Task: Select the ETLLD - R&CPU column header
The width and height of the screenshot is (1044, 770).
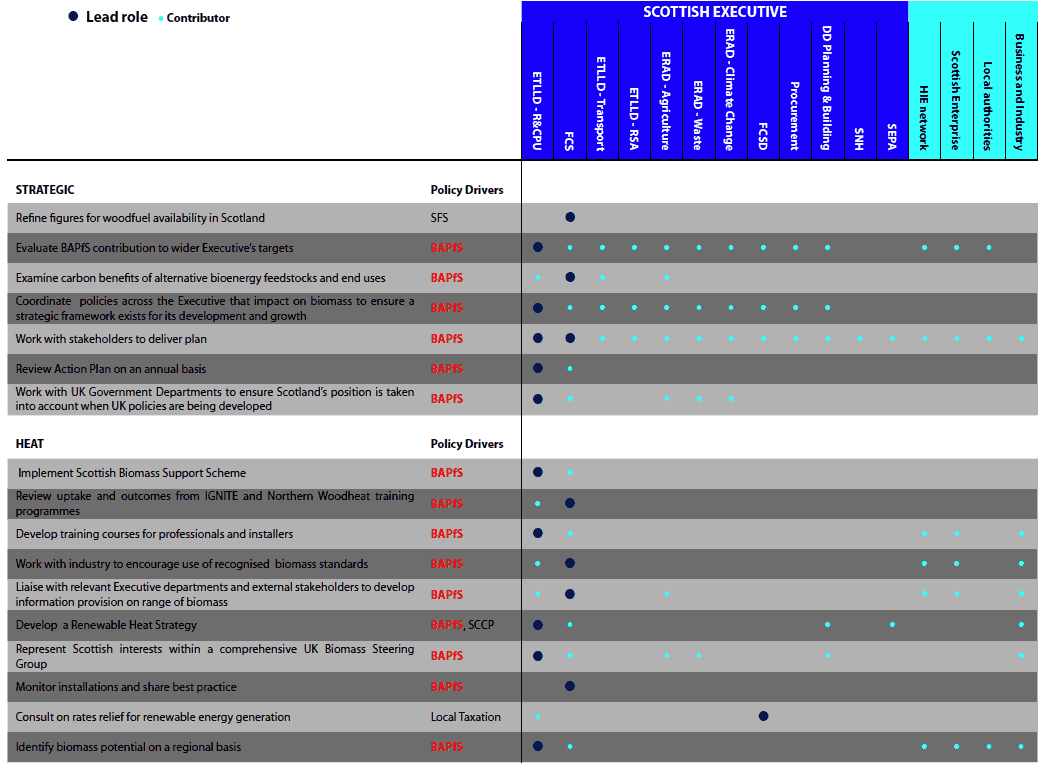Action: tap(537, 111)
